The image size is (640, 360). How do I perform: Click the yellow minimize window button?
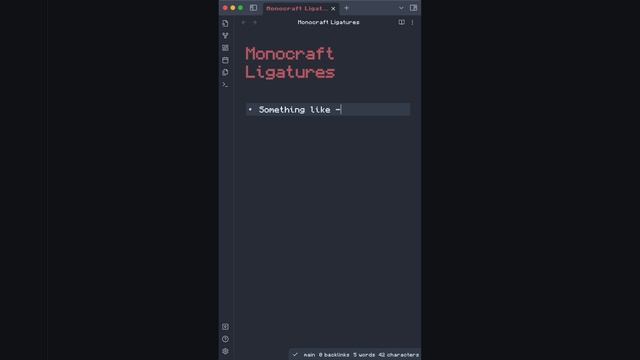[x=233, y=8]
